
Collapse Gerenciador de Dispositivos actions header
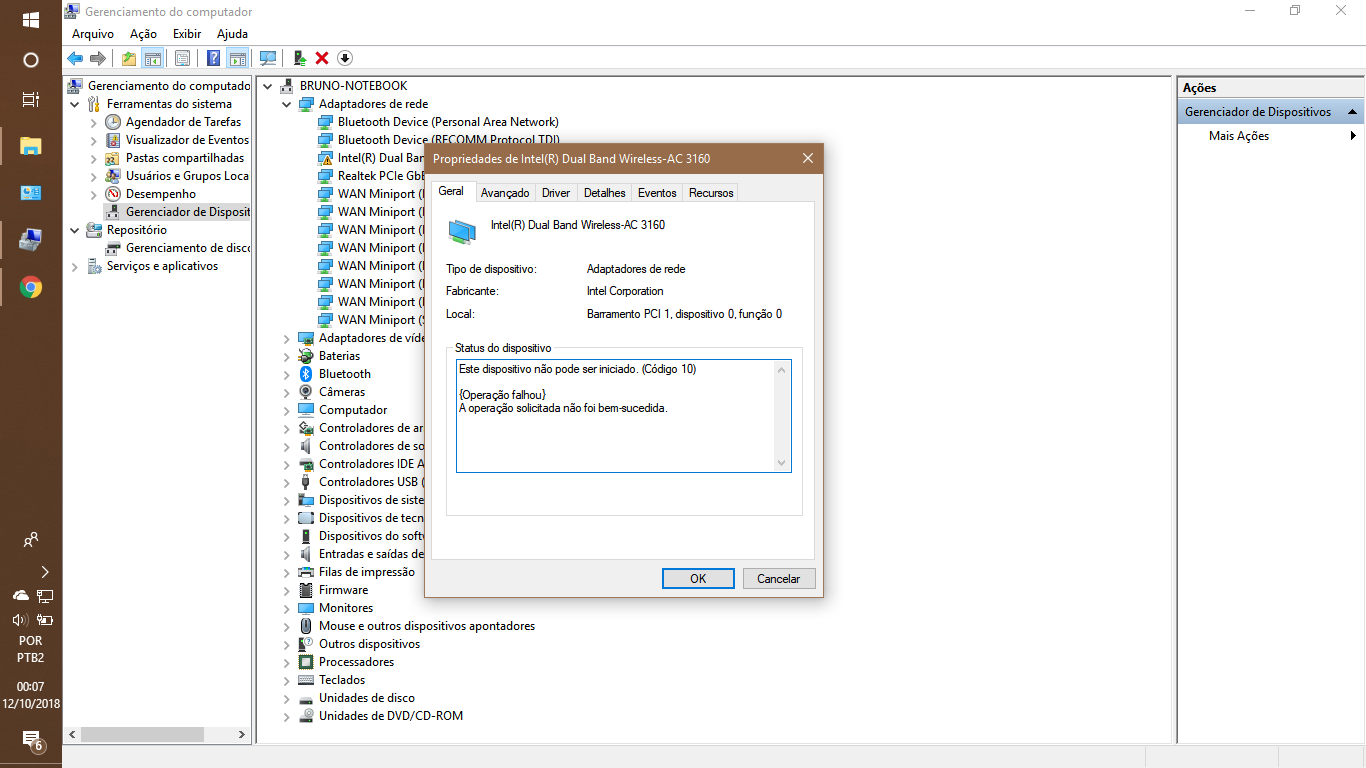click(x=1352, y=112)
